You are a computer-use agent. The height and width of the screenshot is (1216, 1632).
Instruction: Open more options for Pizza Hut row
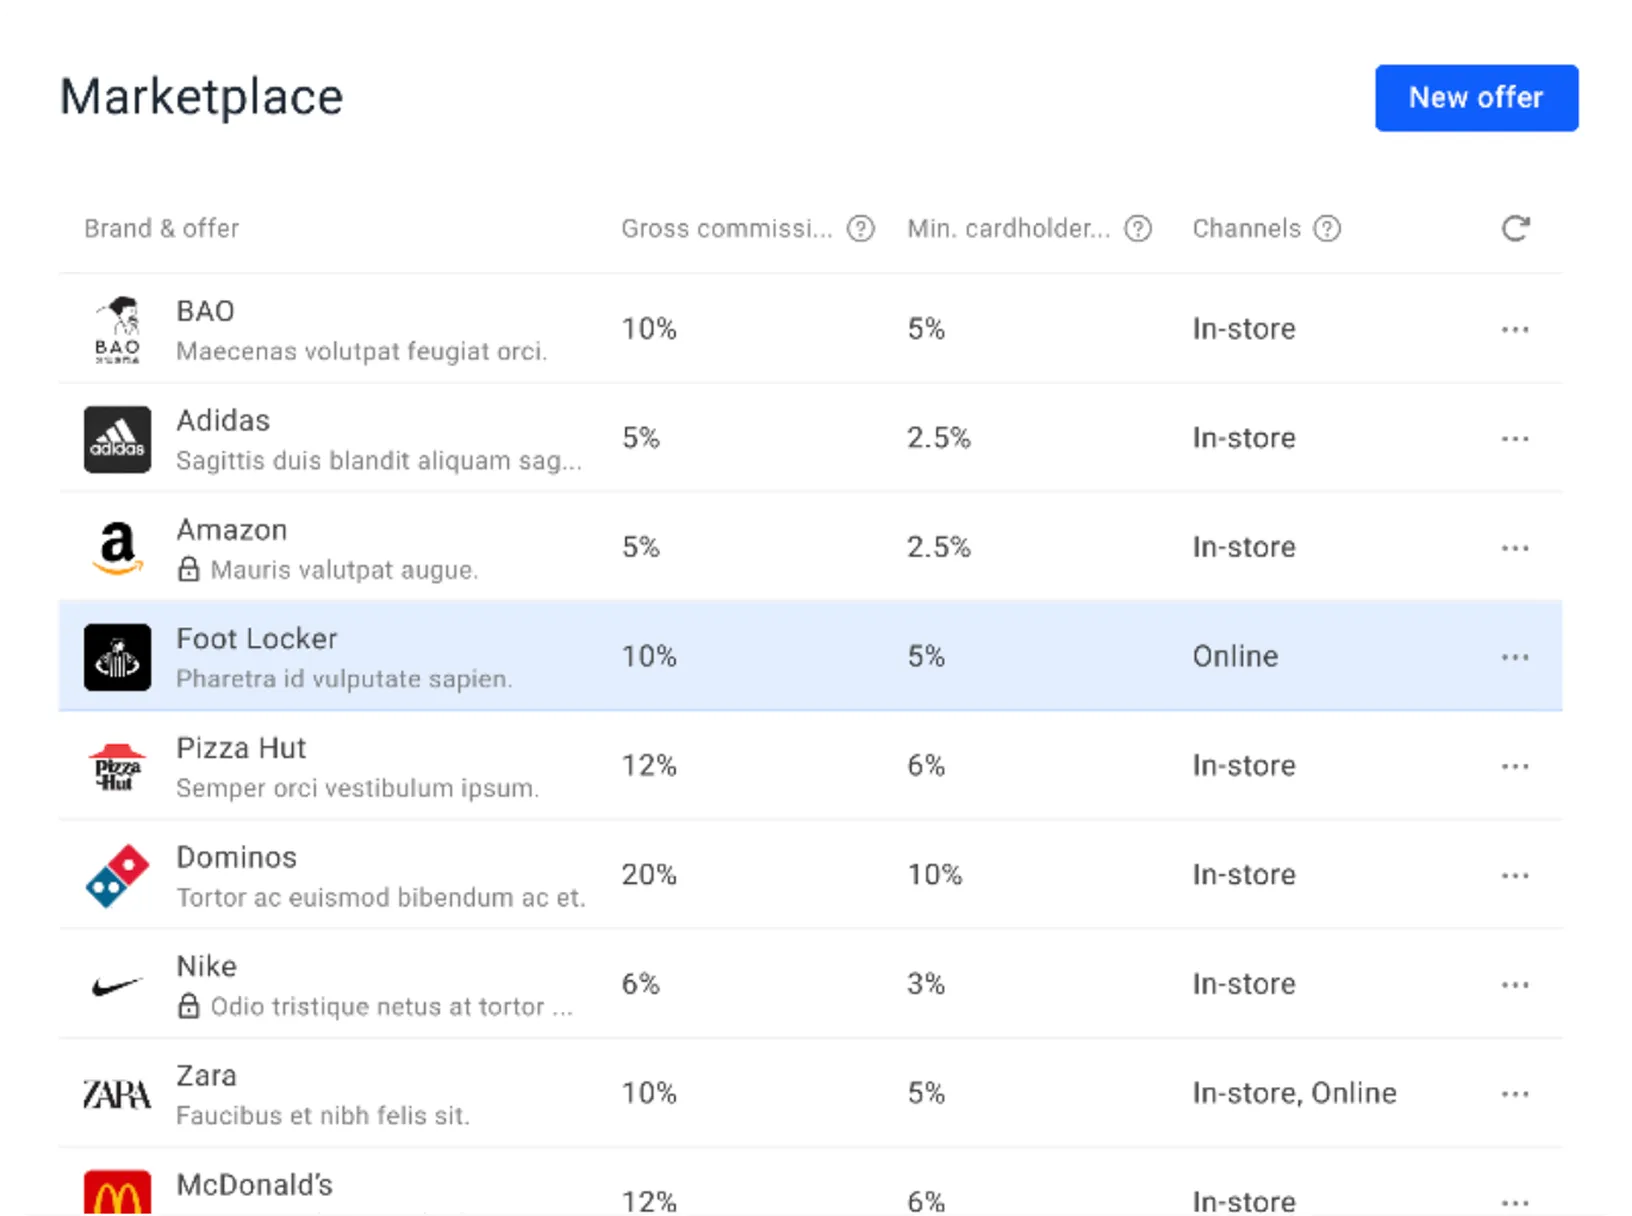tap(1515, 766)
